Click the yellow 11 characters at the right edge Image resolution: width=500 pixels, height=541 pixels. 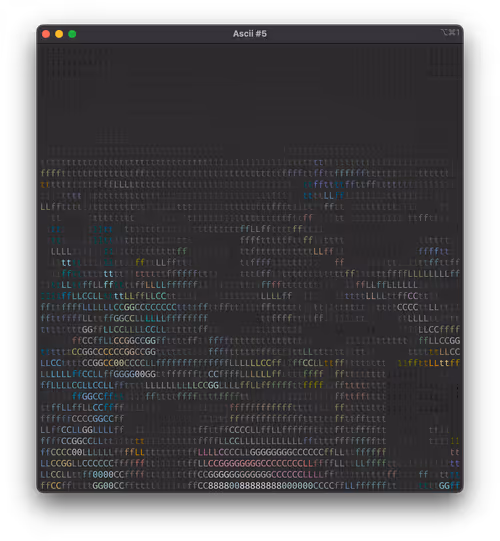pyautogui.click(x=455, y=441)
